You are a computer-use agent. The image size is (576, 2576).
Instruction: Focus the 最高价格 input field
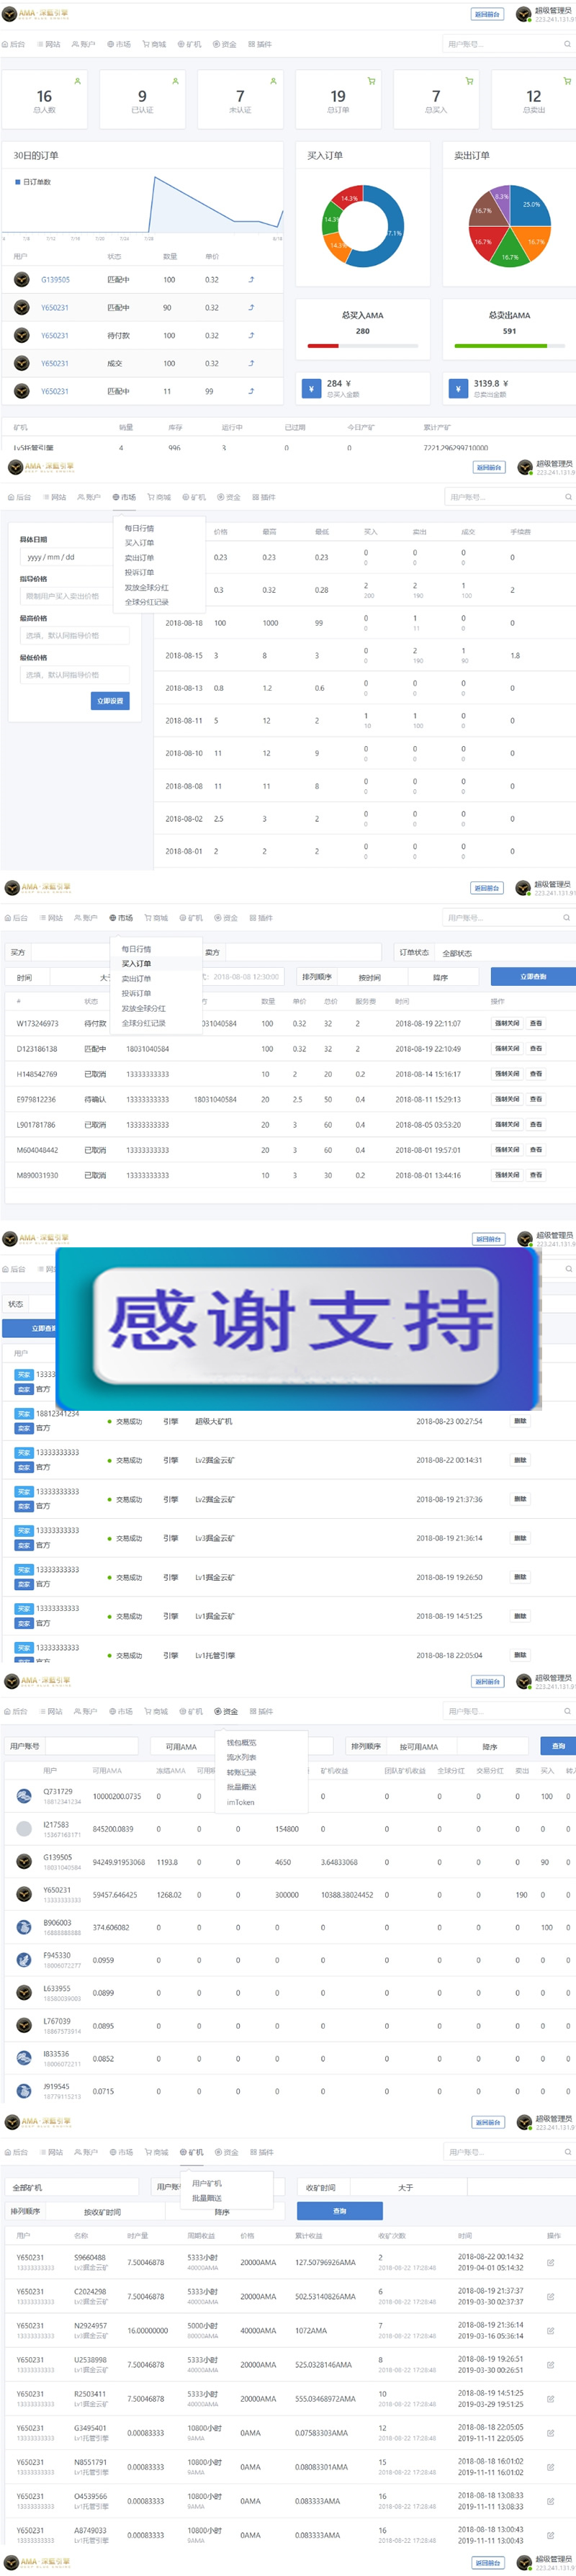(75, 635)
